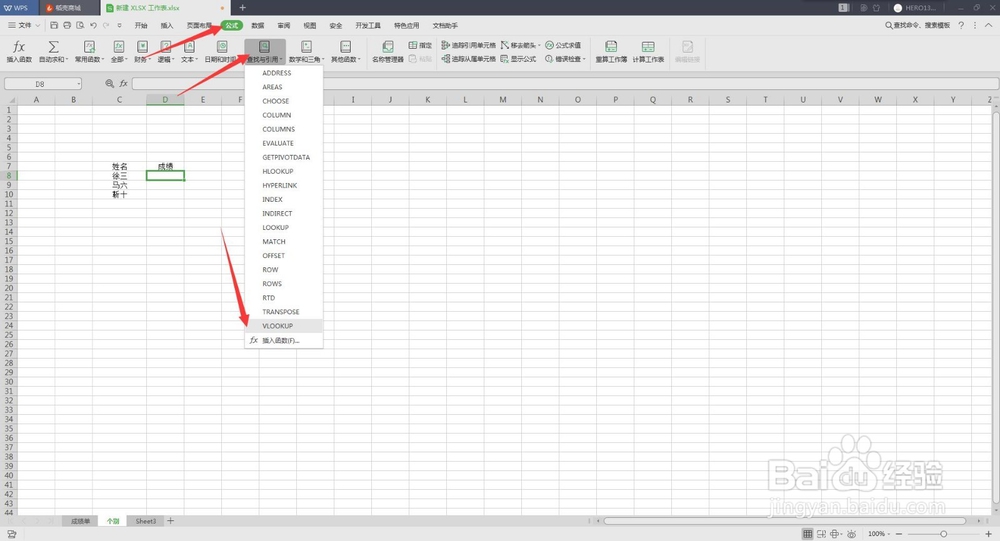The image size is (1000, 541).
Task: Open the 日期和时间 functions category
Action: pyautogui.click(x=221, y=51)
